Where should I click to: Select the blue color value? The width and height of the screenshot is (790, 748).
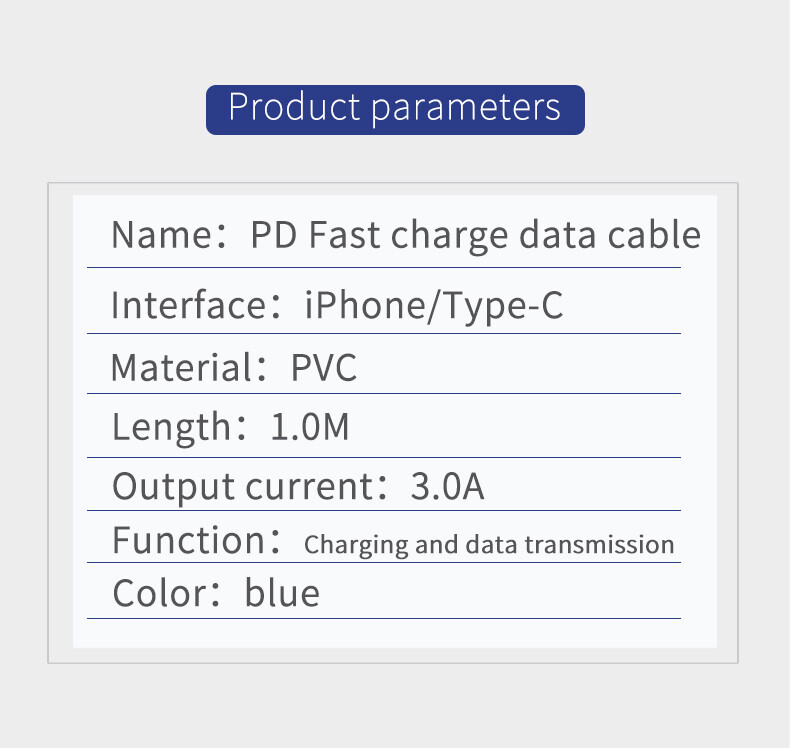[282, 593]
